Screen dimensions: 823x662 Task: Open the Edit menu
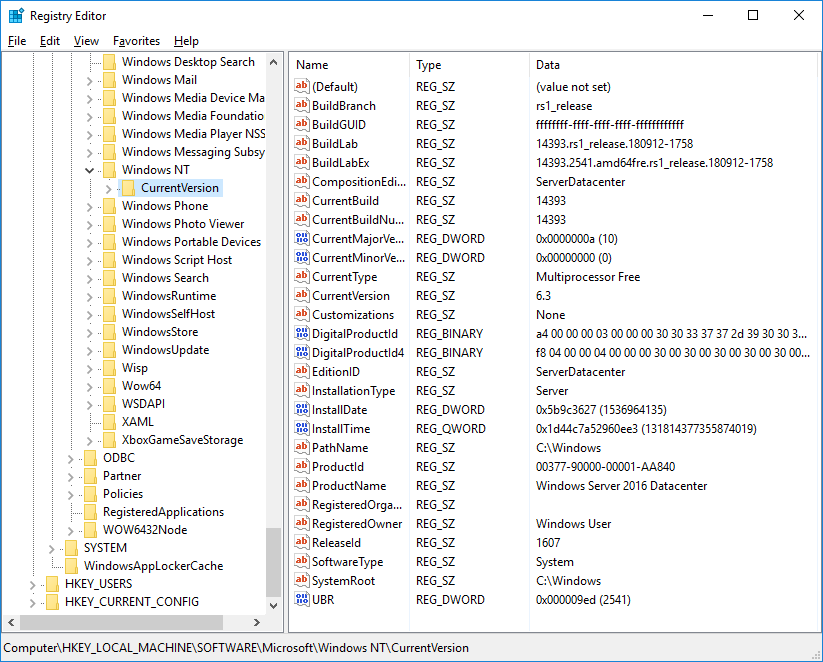click(50, 41)
